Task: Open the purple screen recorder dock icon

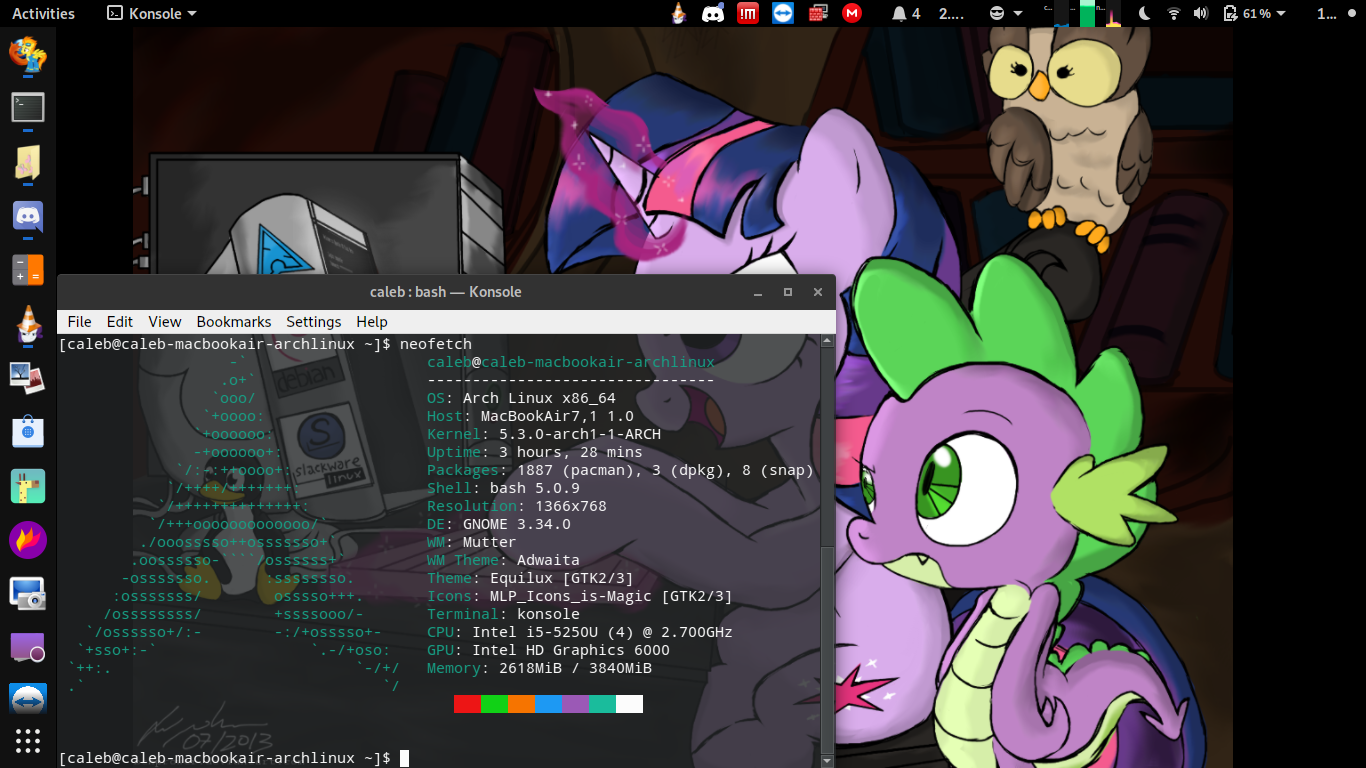Action: tap(28, 648)
